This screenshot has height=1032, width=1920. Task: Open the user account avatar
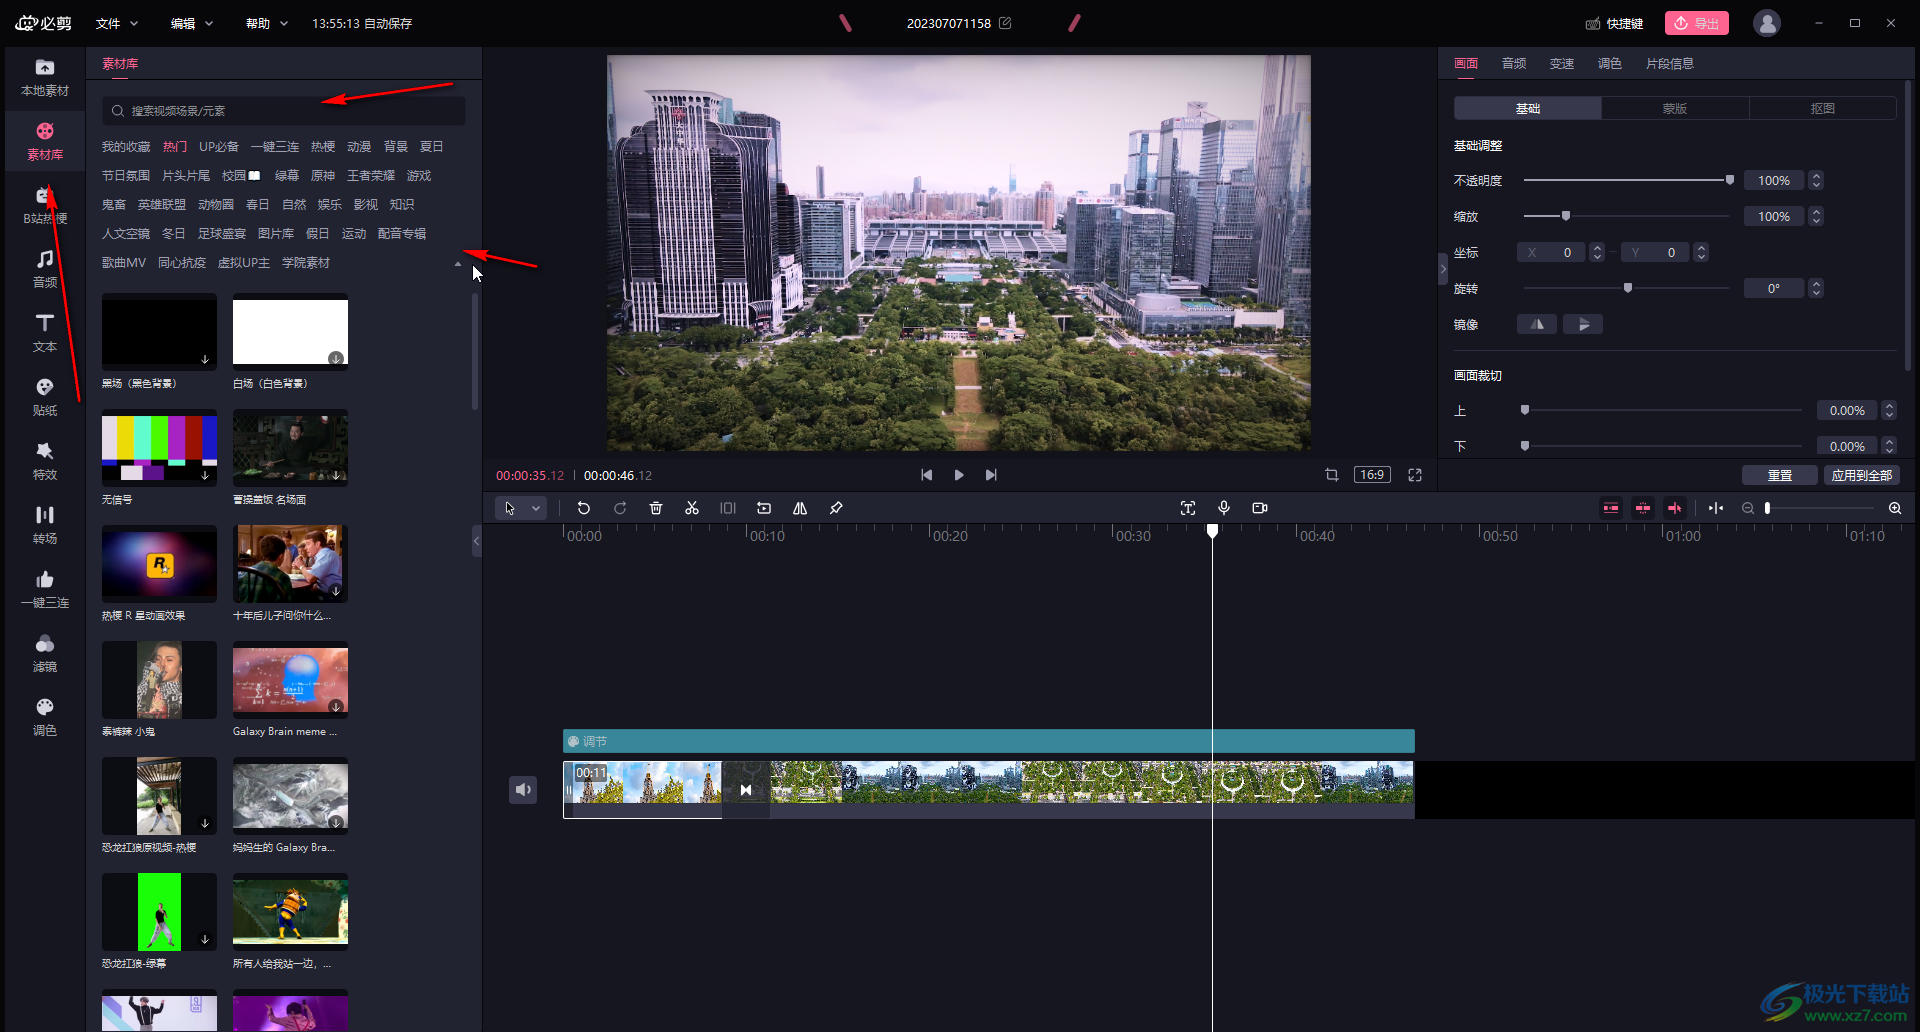(x=1767, y=23)
